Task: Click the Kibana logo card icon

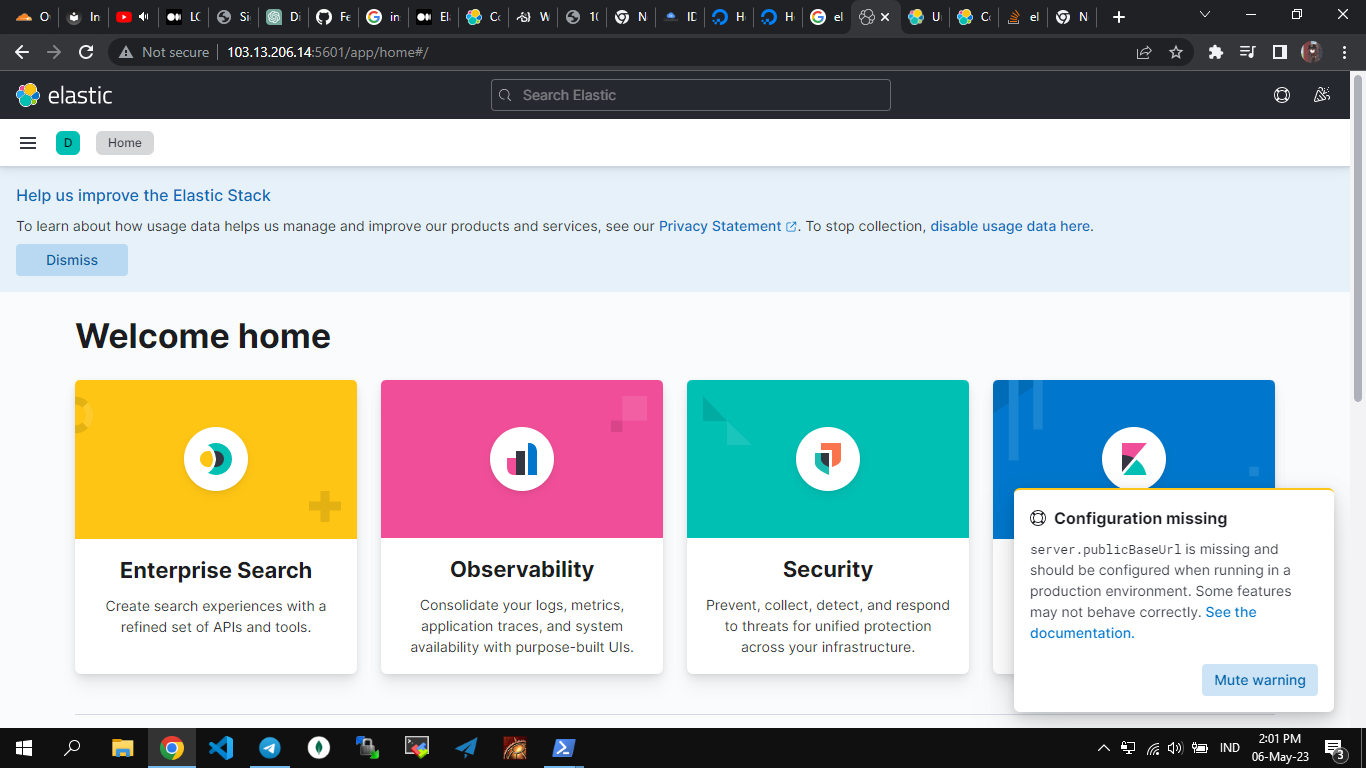Action: (1133, 459)
